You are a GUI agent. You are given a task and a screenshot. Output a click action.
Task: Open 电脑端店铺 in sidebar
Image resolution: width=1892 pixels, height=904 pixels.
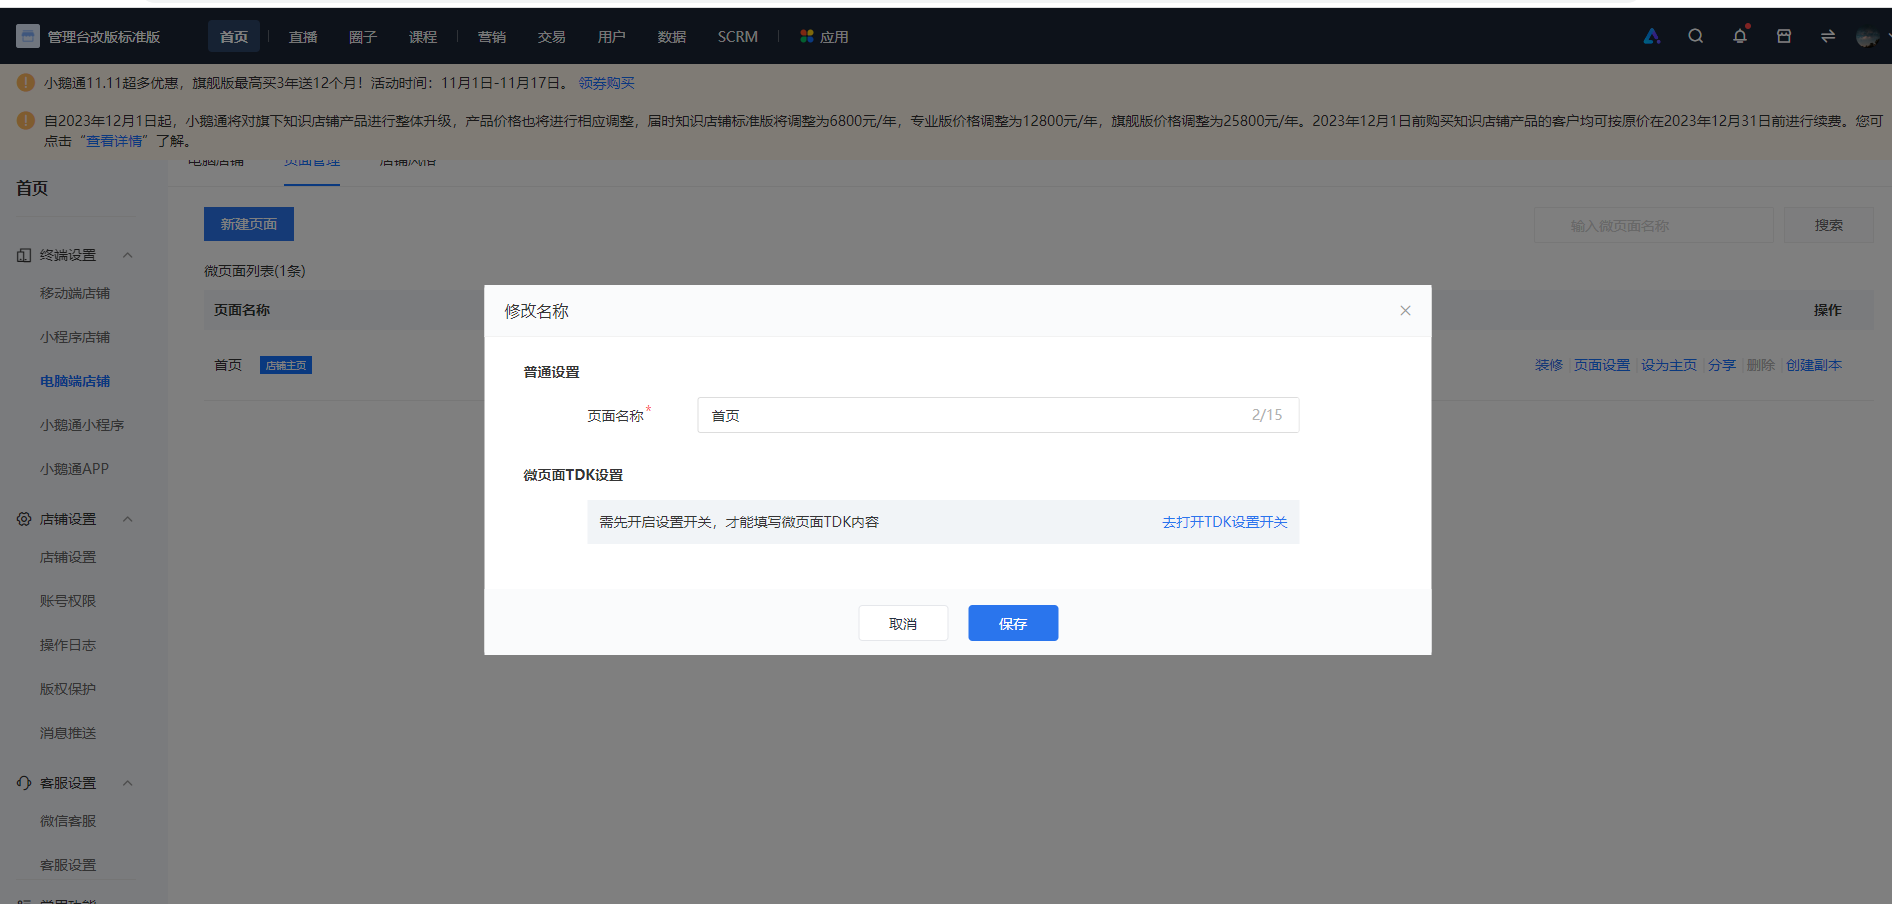pyautogui.click(x=75, y=381)
